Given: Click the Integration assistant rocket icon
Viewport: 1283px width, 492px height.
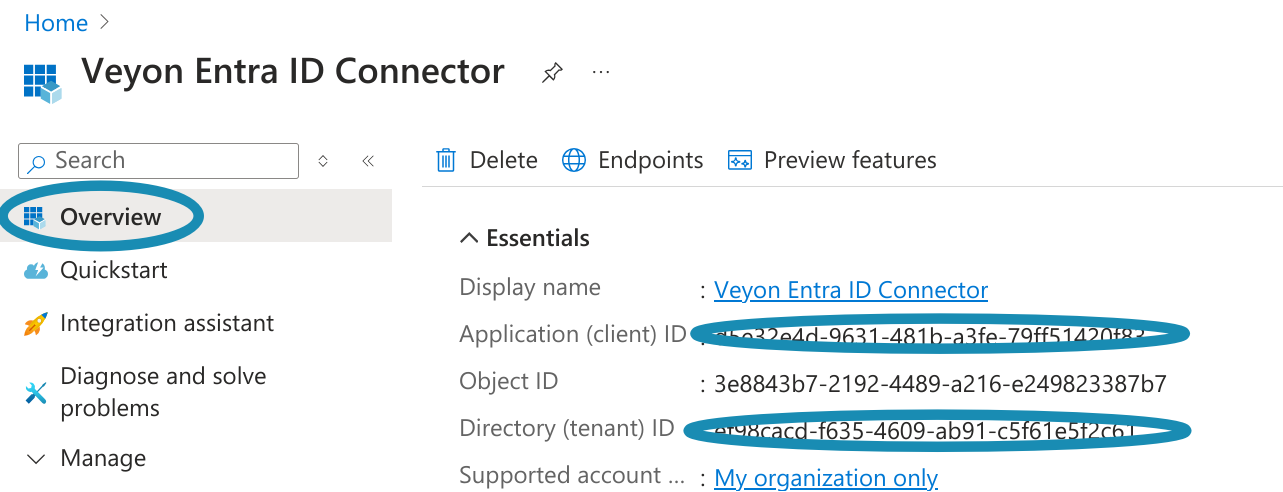Looking at the screenshot, I should click(x=36, y=324).
